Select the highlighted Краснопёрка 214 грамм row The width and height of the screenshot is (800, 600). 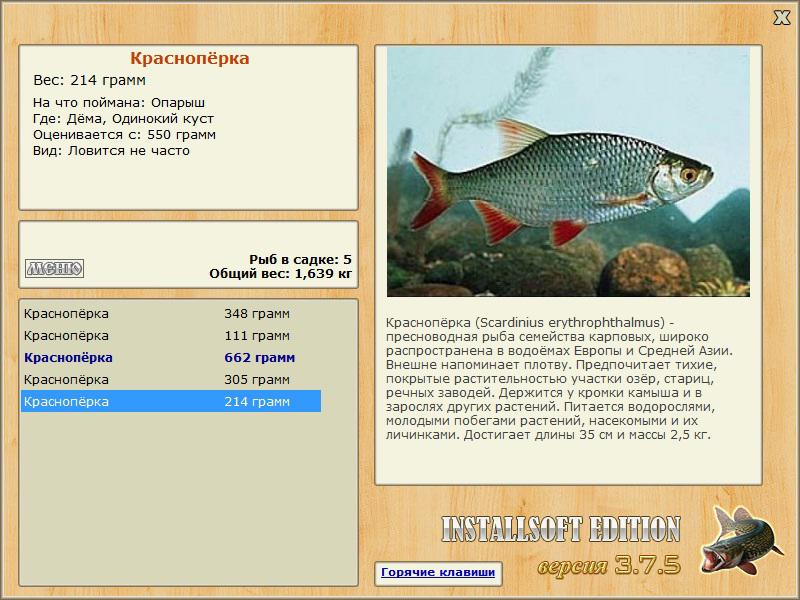[x=171, y=401]
